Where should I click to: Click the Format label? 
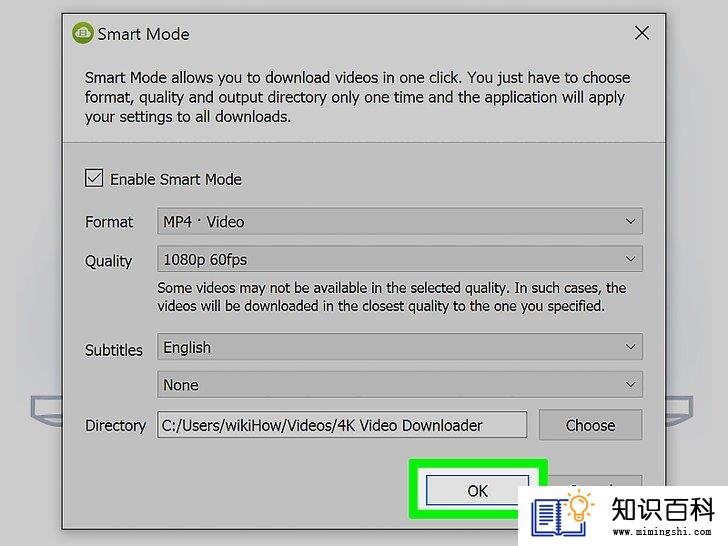pyautogui.click(x=109, y=222)
